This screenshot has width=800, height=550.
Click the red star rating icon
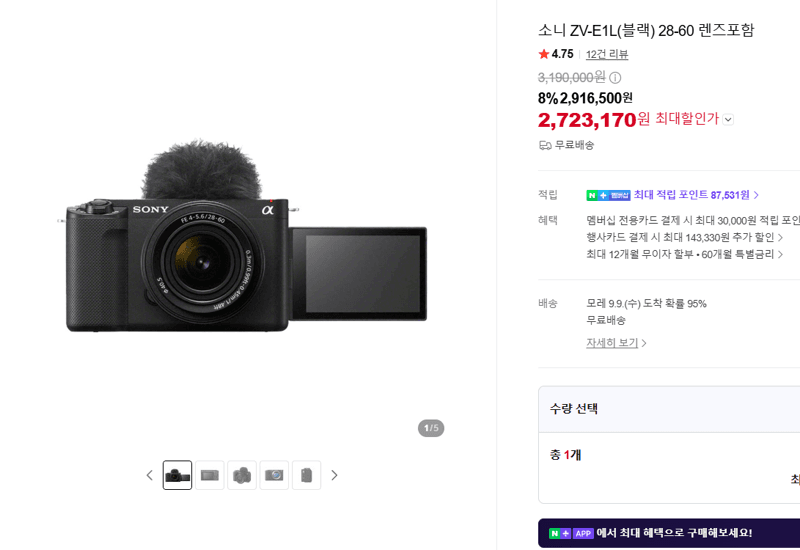[x=544, y=54]
